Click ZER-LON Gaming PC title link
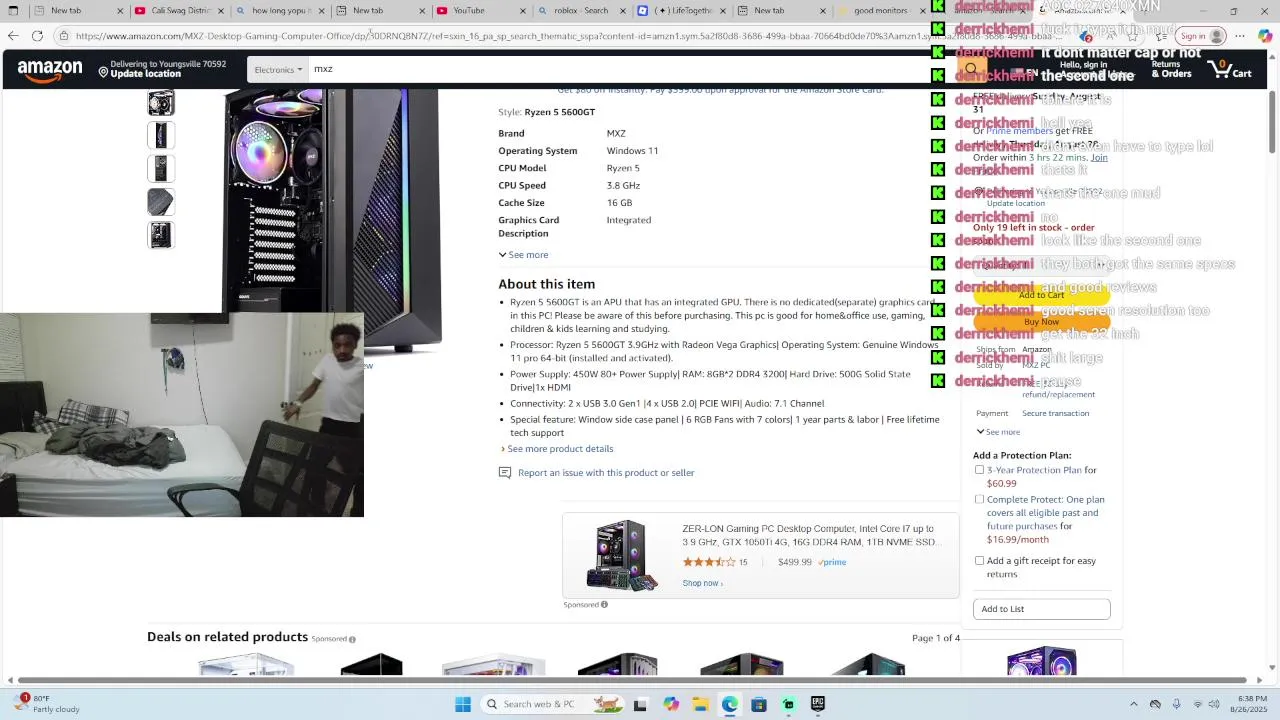Image resolution: width=1280 pixels, height=720 pixels. coord(811,535)
